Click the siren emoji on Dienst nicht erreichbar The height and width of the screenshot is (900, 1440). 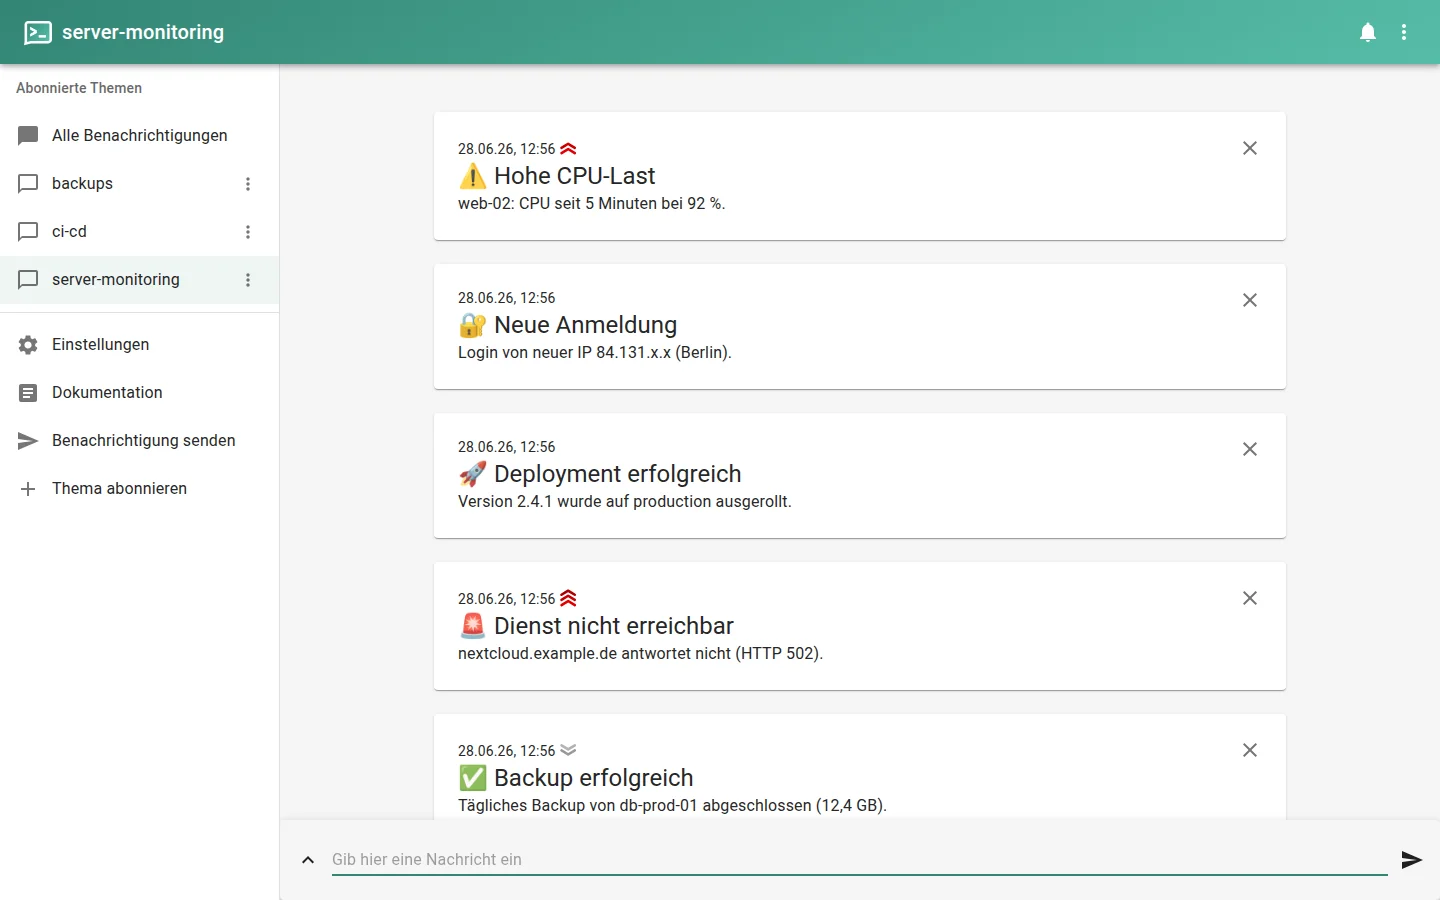472,626
